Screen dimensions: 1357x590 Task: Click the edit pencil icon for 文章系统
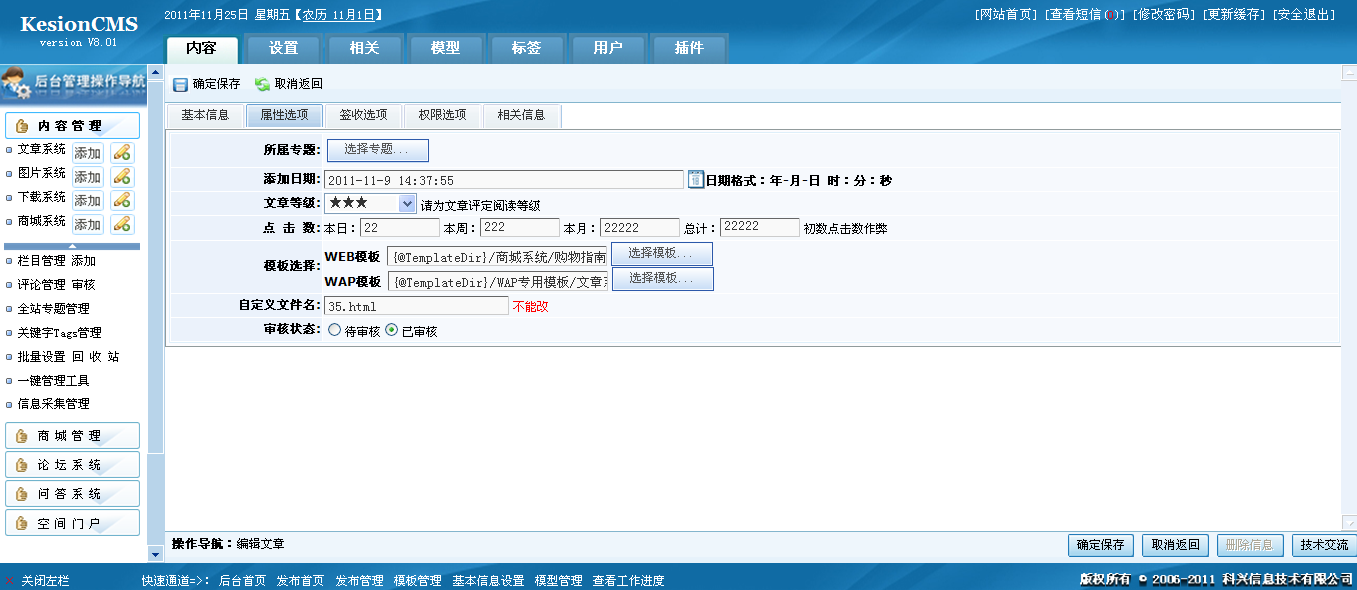122,153
